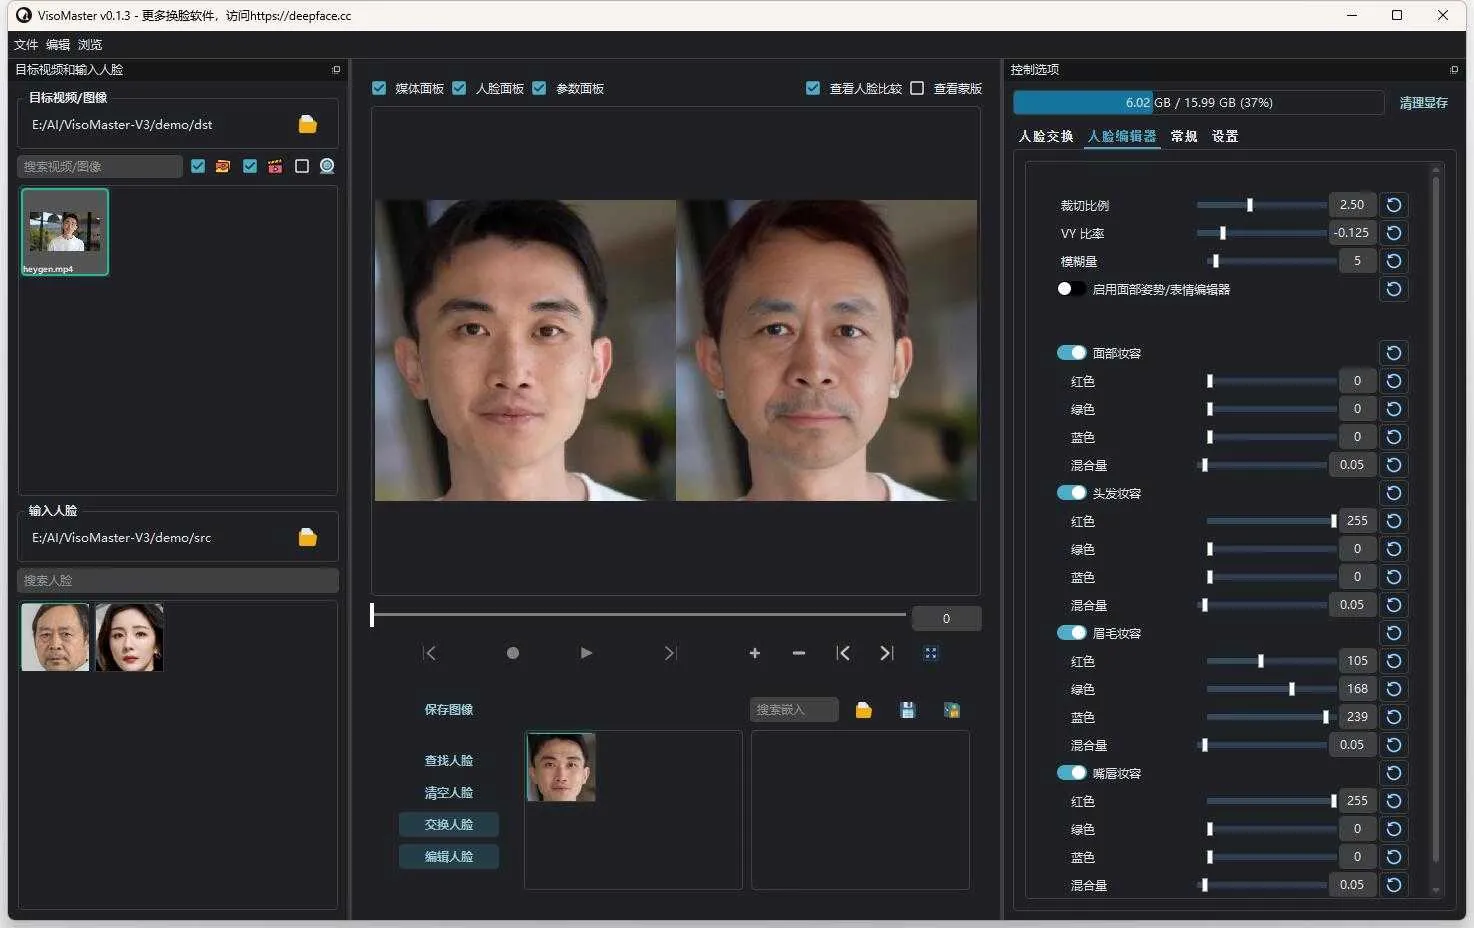Play the video with triangle button
1474x928 pixels.
point(587,653)
